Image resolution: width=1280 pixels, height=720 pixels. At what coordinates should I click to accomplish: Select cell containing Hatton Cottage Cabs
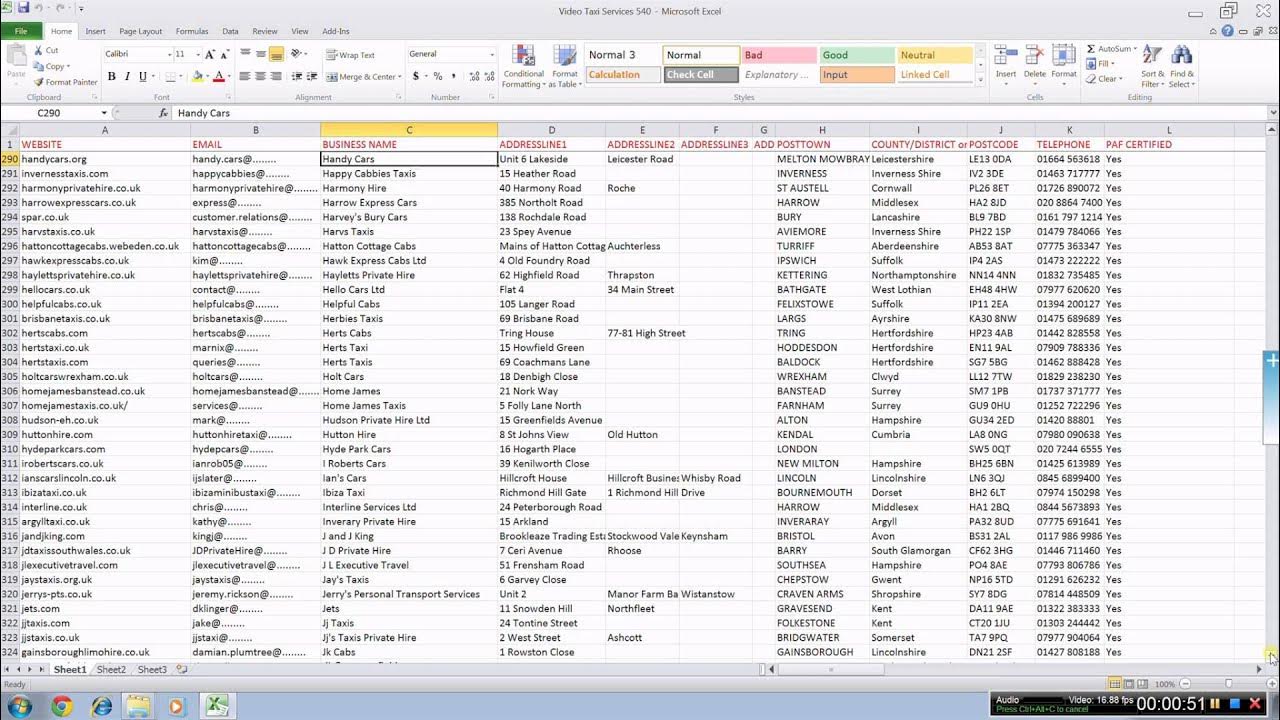click(x=409, y=246)
